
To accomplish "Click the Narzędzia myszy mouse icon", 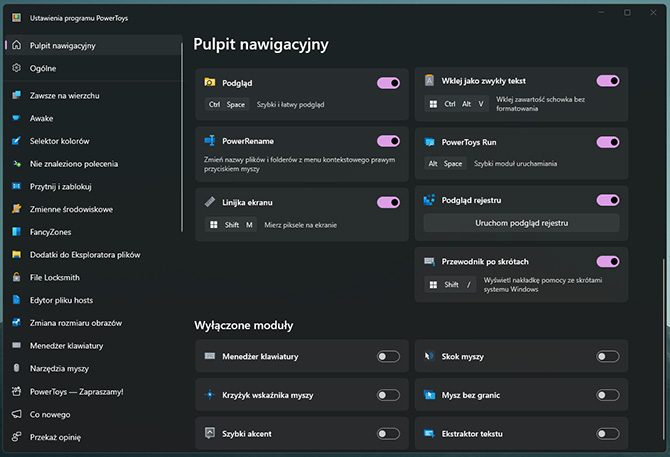I will click(16, 368).
